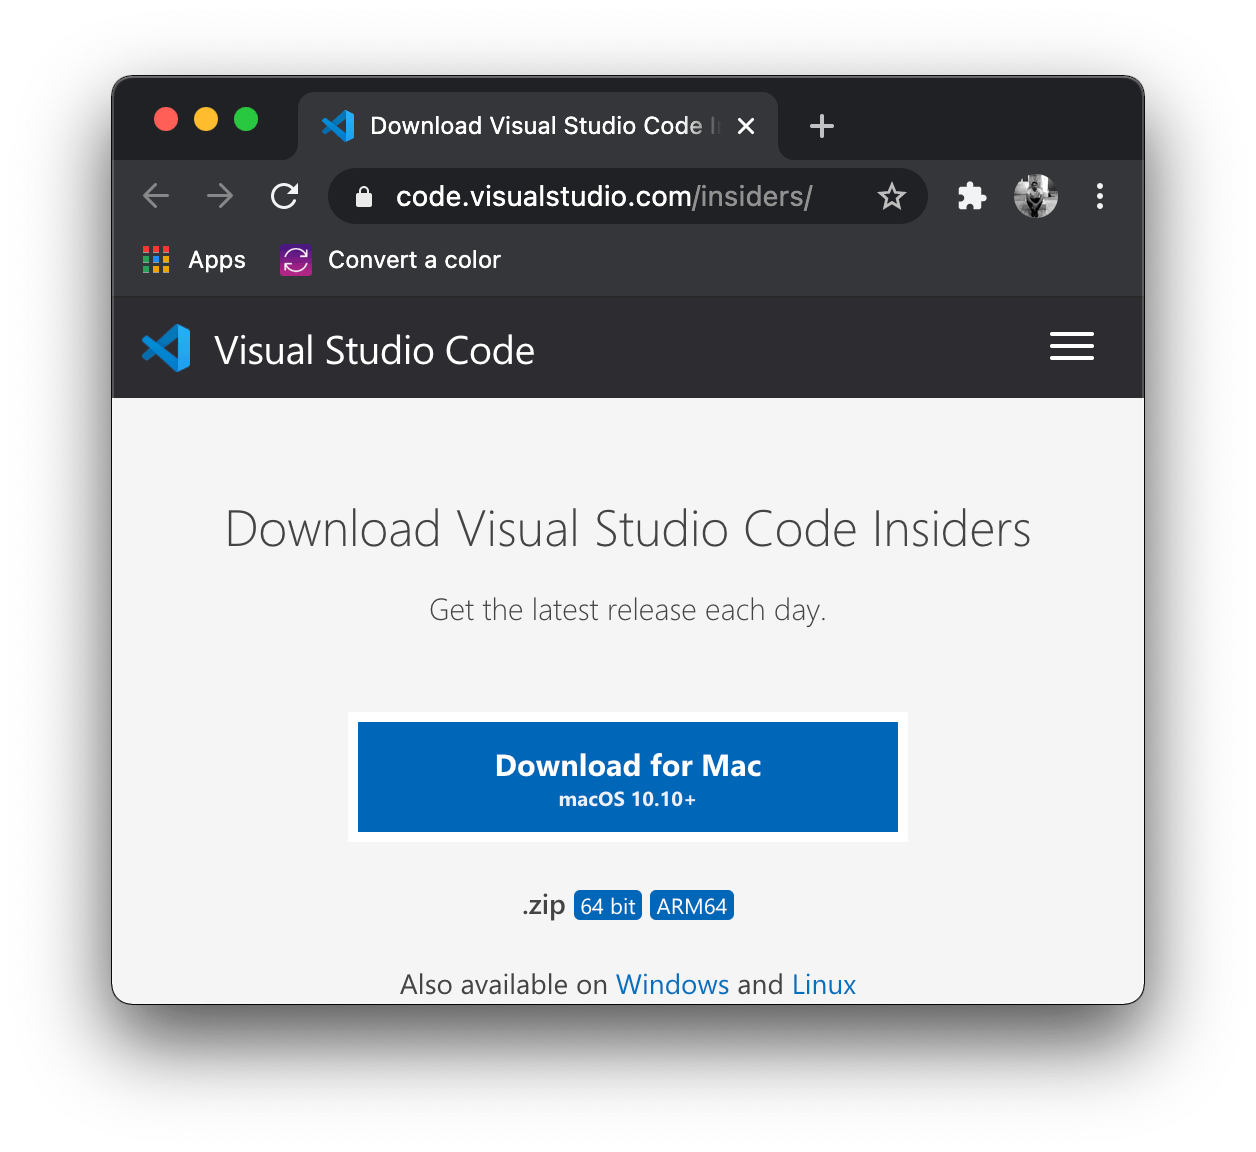
Task: Bookmark this page with the star icon
Action: pyautogui.click(x=891, y=196)
